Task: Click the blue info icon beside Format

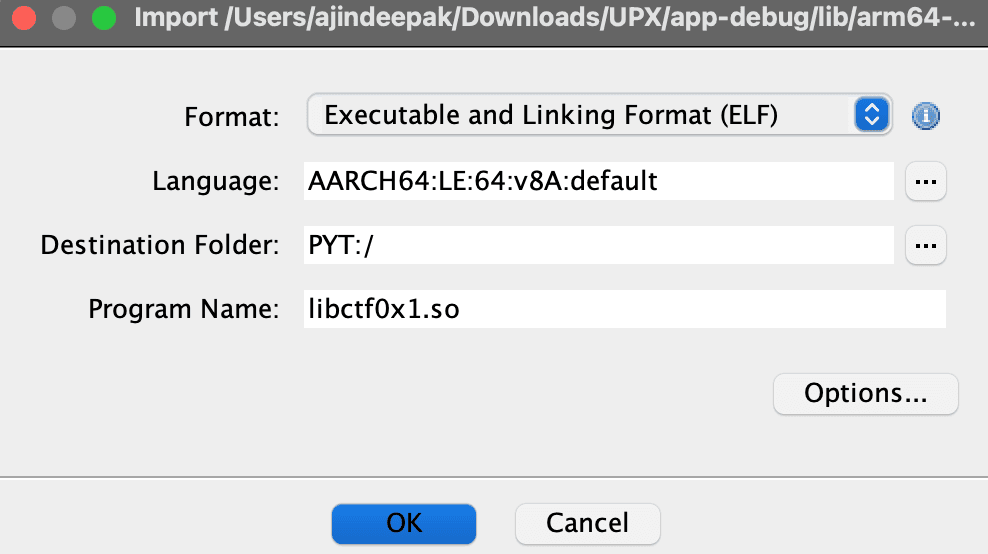Action: click(x=925, y=116)
